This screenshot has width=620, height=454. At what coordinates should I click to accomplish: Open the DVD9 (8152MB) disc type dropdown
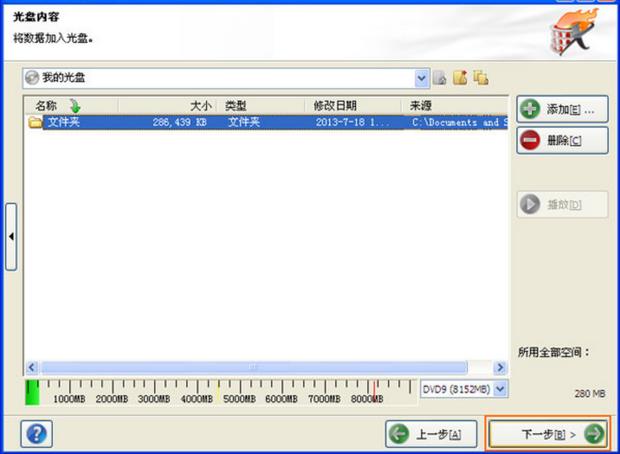point(500,388)
